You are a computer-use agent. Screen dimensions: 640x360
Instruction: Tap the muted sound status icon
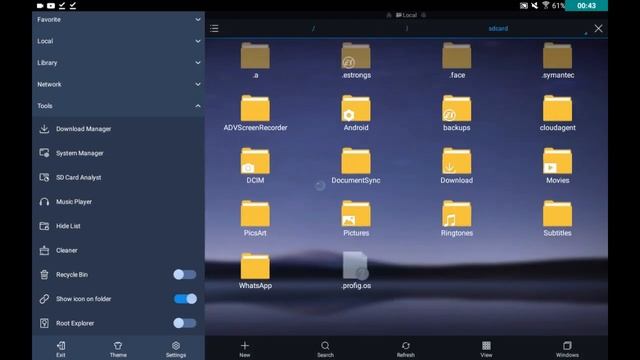(535, 5)
